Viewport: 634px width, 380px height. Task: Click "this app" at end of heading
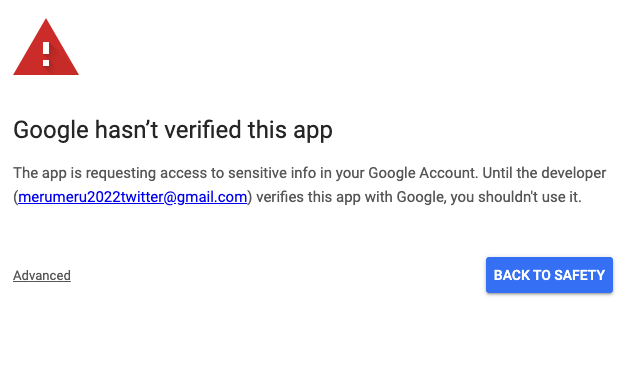pos(290,130)
